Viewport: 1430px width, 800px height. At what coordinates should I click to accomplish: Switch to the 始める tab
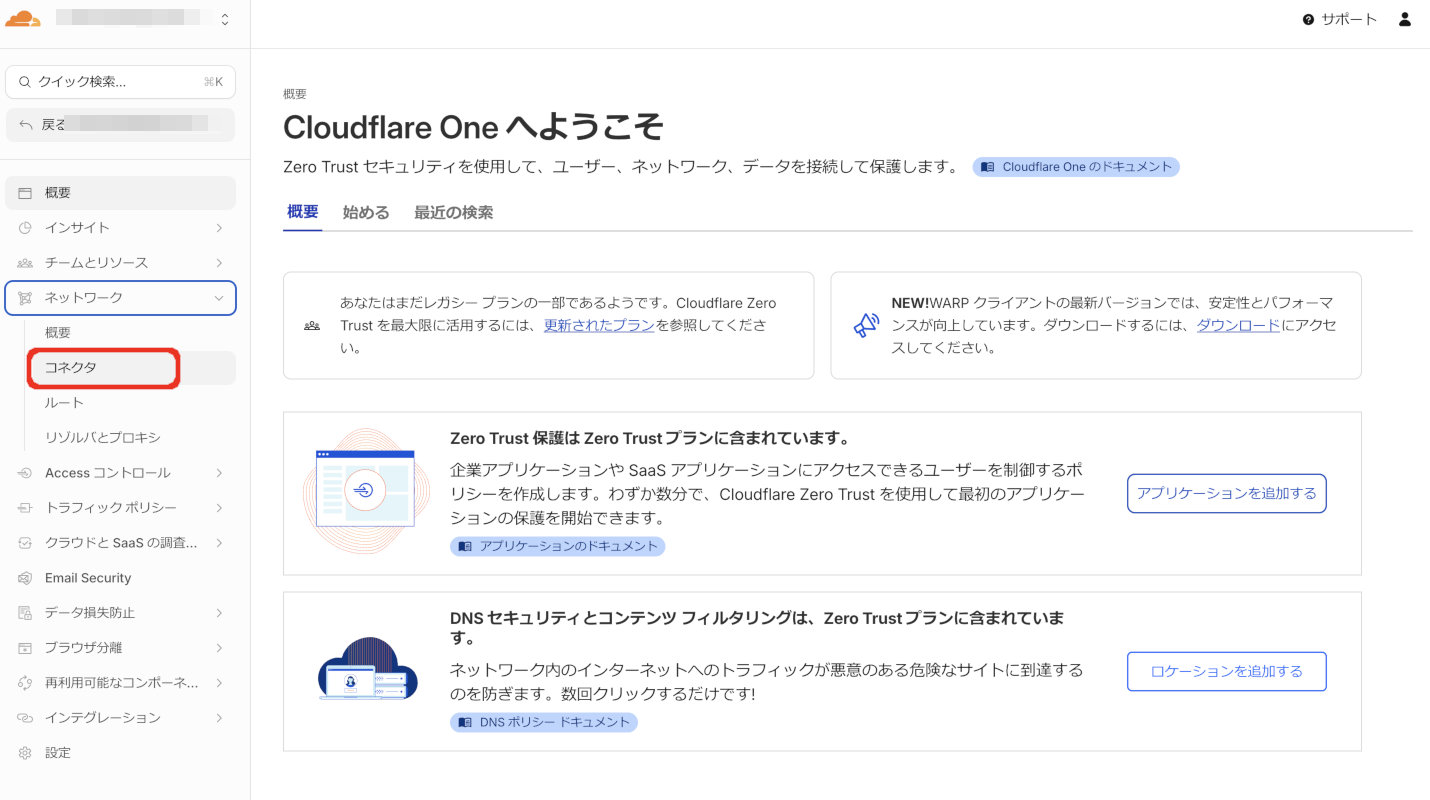tap(366, 212)
